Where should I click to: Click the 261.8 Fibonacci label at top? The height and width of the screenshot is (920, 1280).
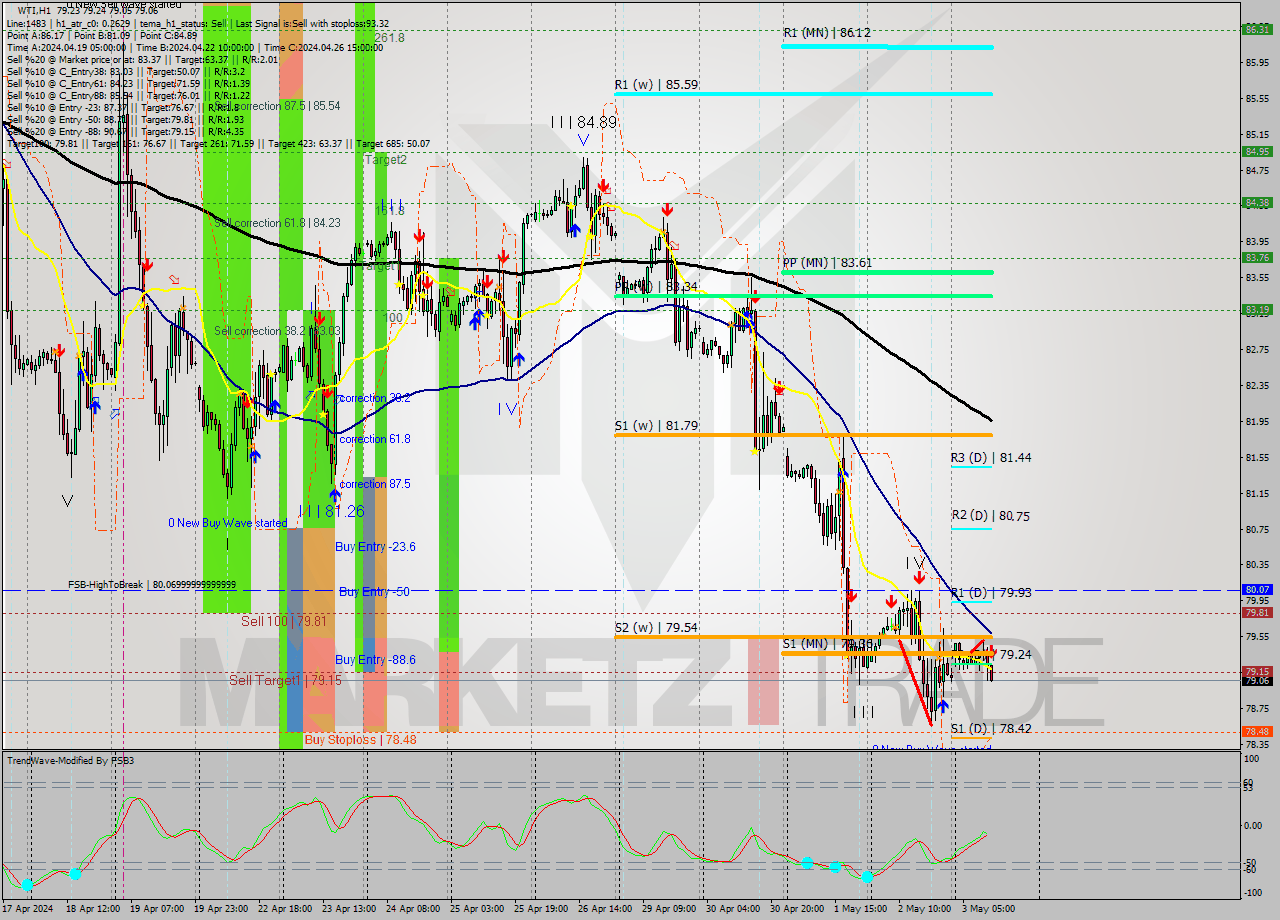[389, 38]
